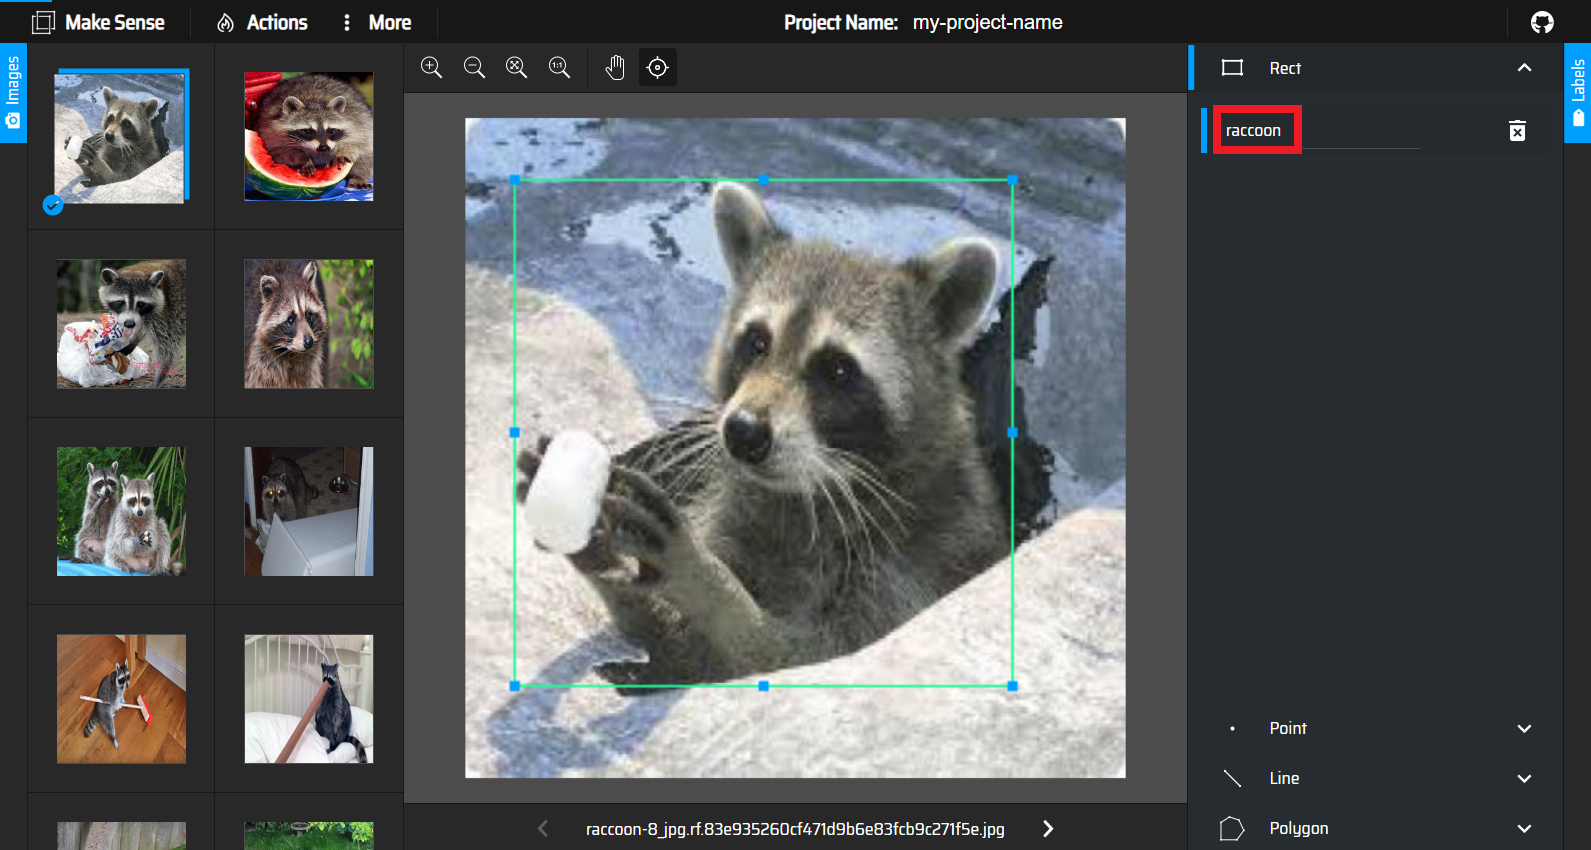Select raccoon behind white box thumbnail
1591x850 pixels.
click(309, 511)
